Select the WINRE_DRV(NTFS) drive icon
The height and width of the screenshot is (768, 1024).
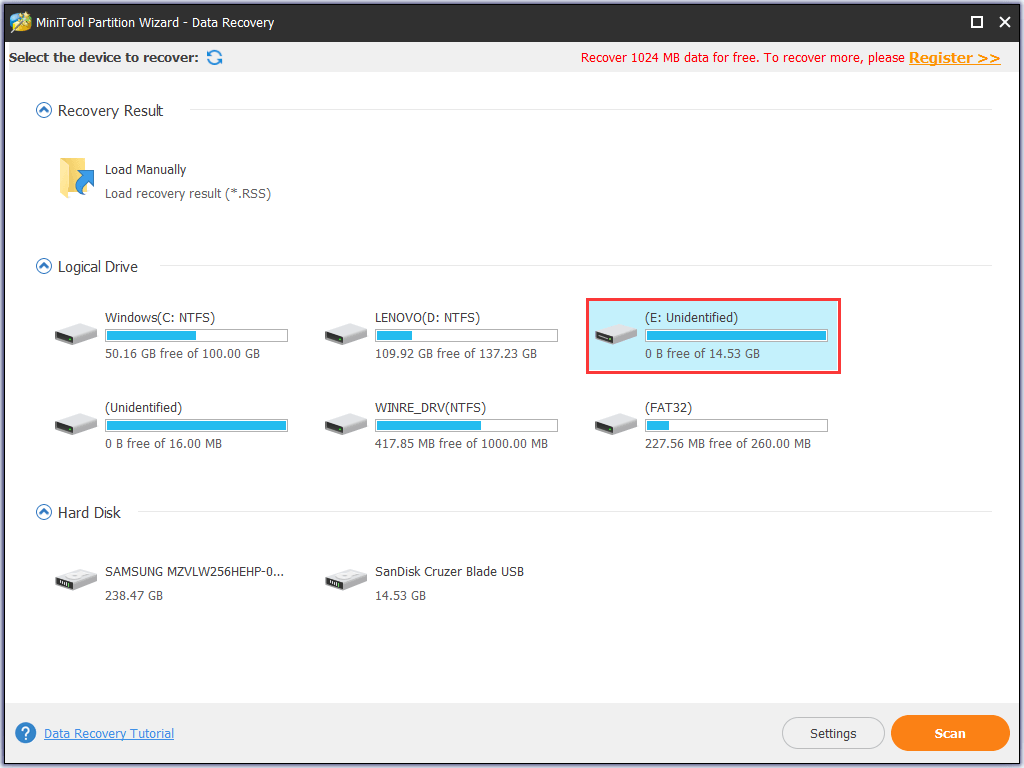345,424
